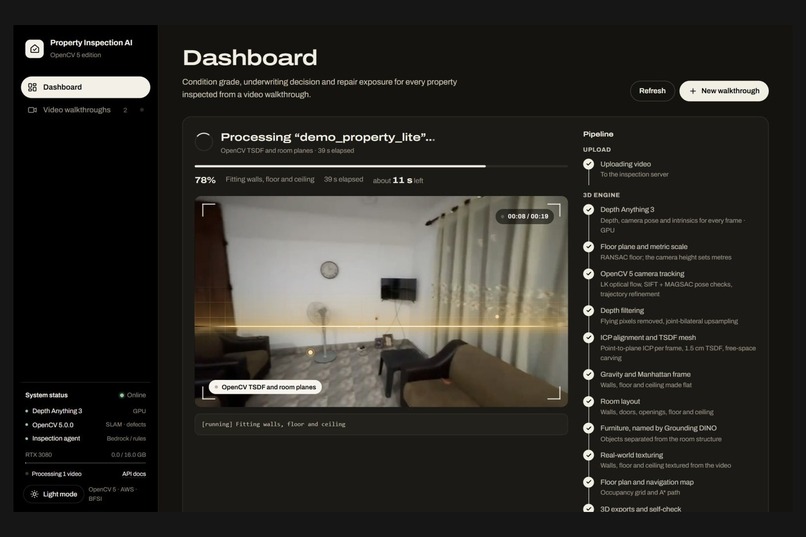Click the 'Depth filtering' step text

tap(622, 311)
